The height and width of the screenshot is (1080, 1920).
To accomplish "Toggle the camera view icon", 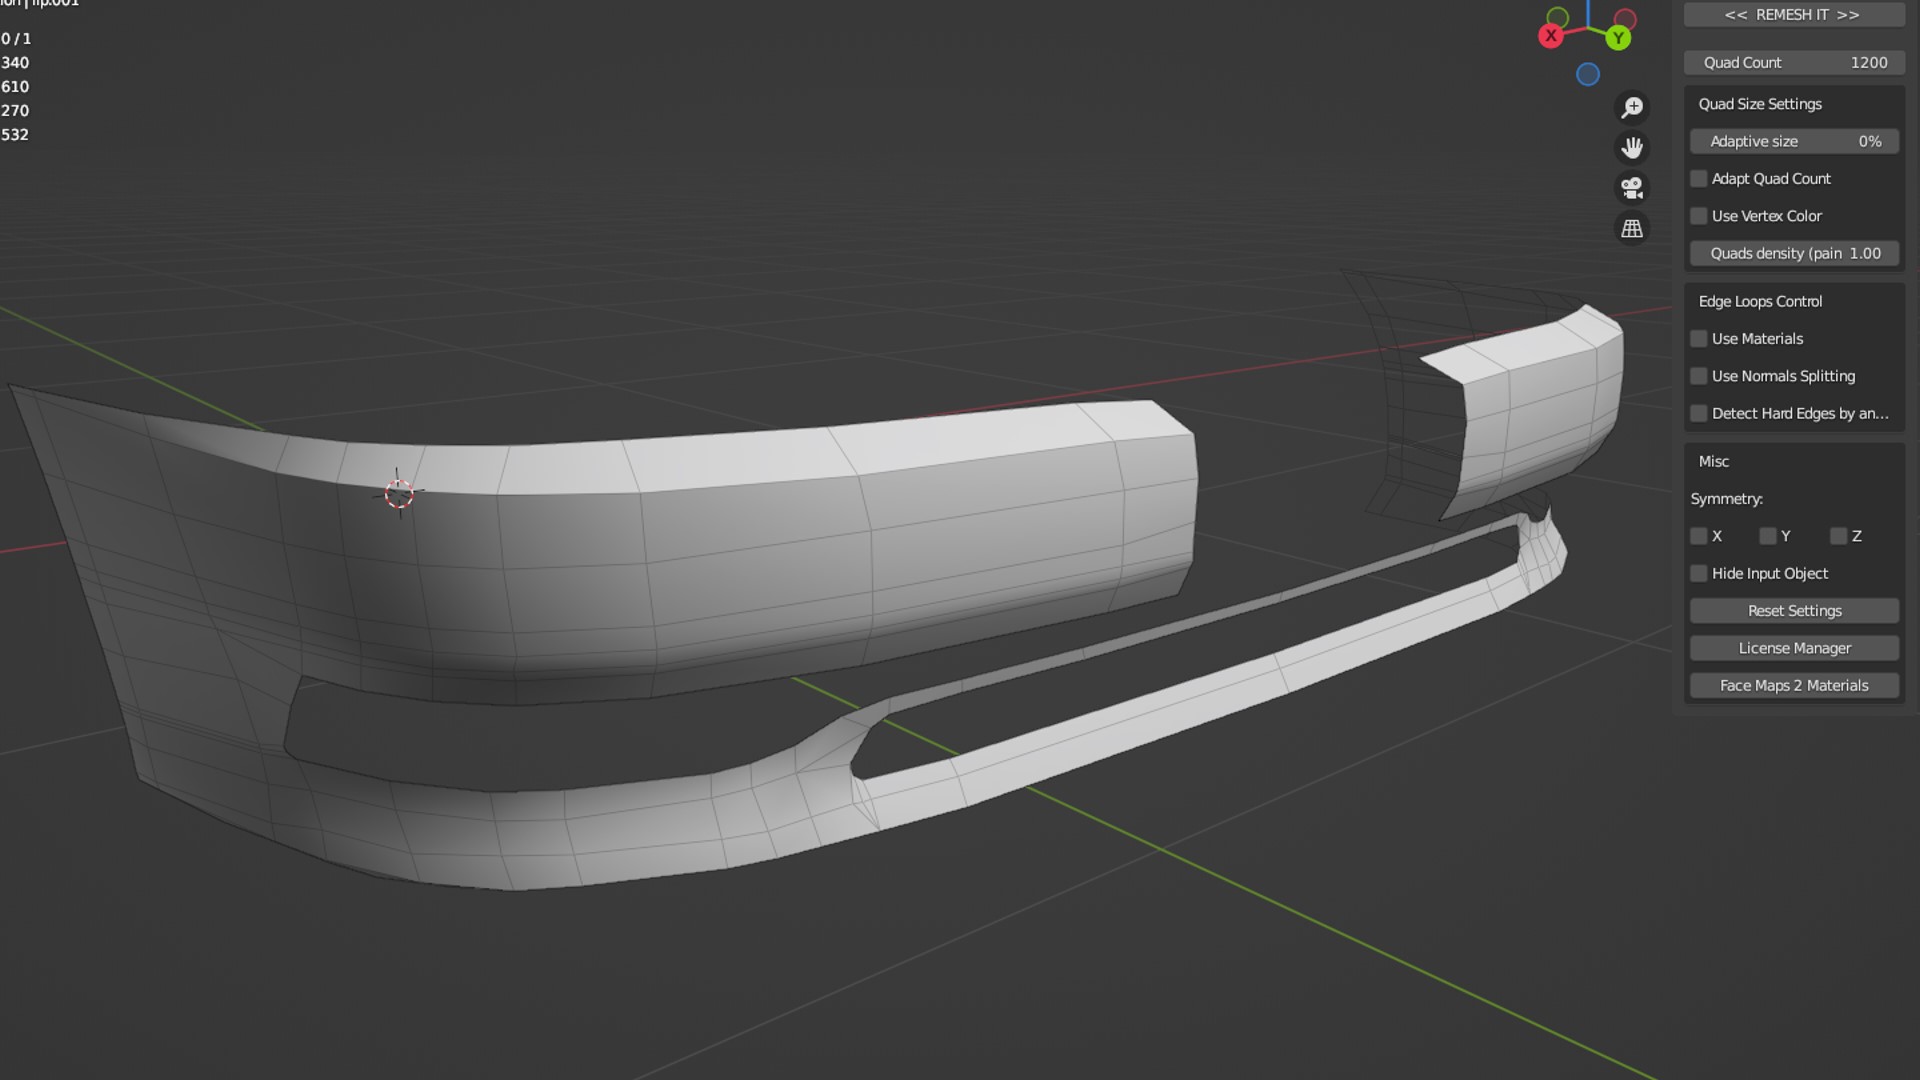I will tap(1632, 188).
